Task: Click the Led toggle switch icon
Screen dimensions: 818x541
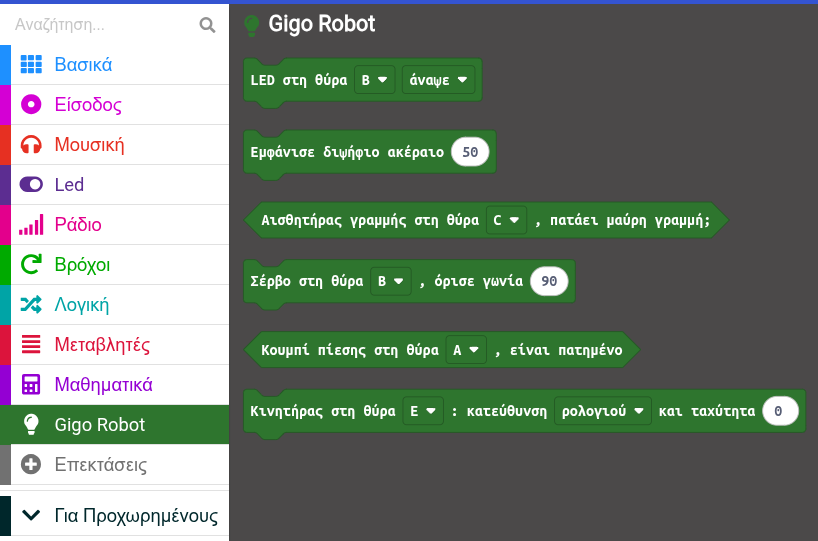Action: pyautogui.click(x=31, y=185)
